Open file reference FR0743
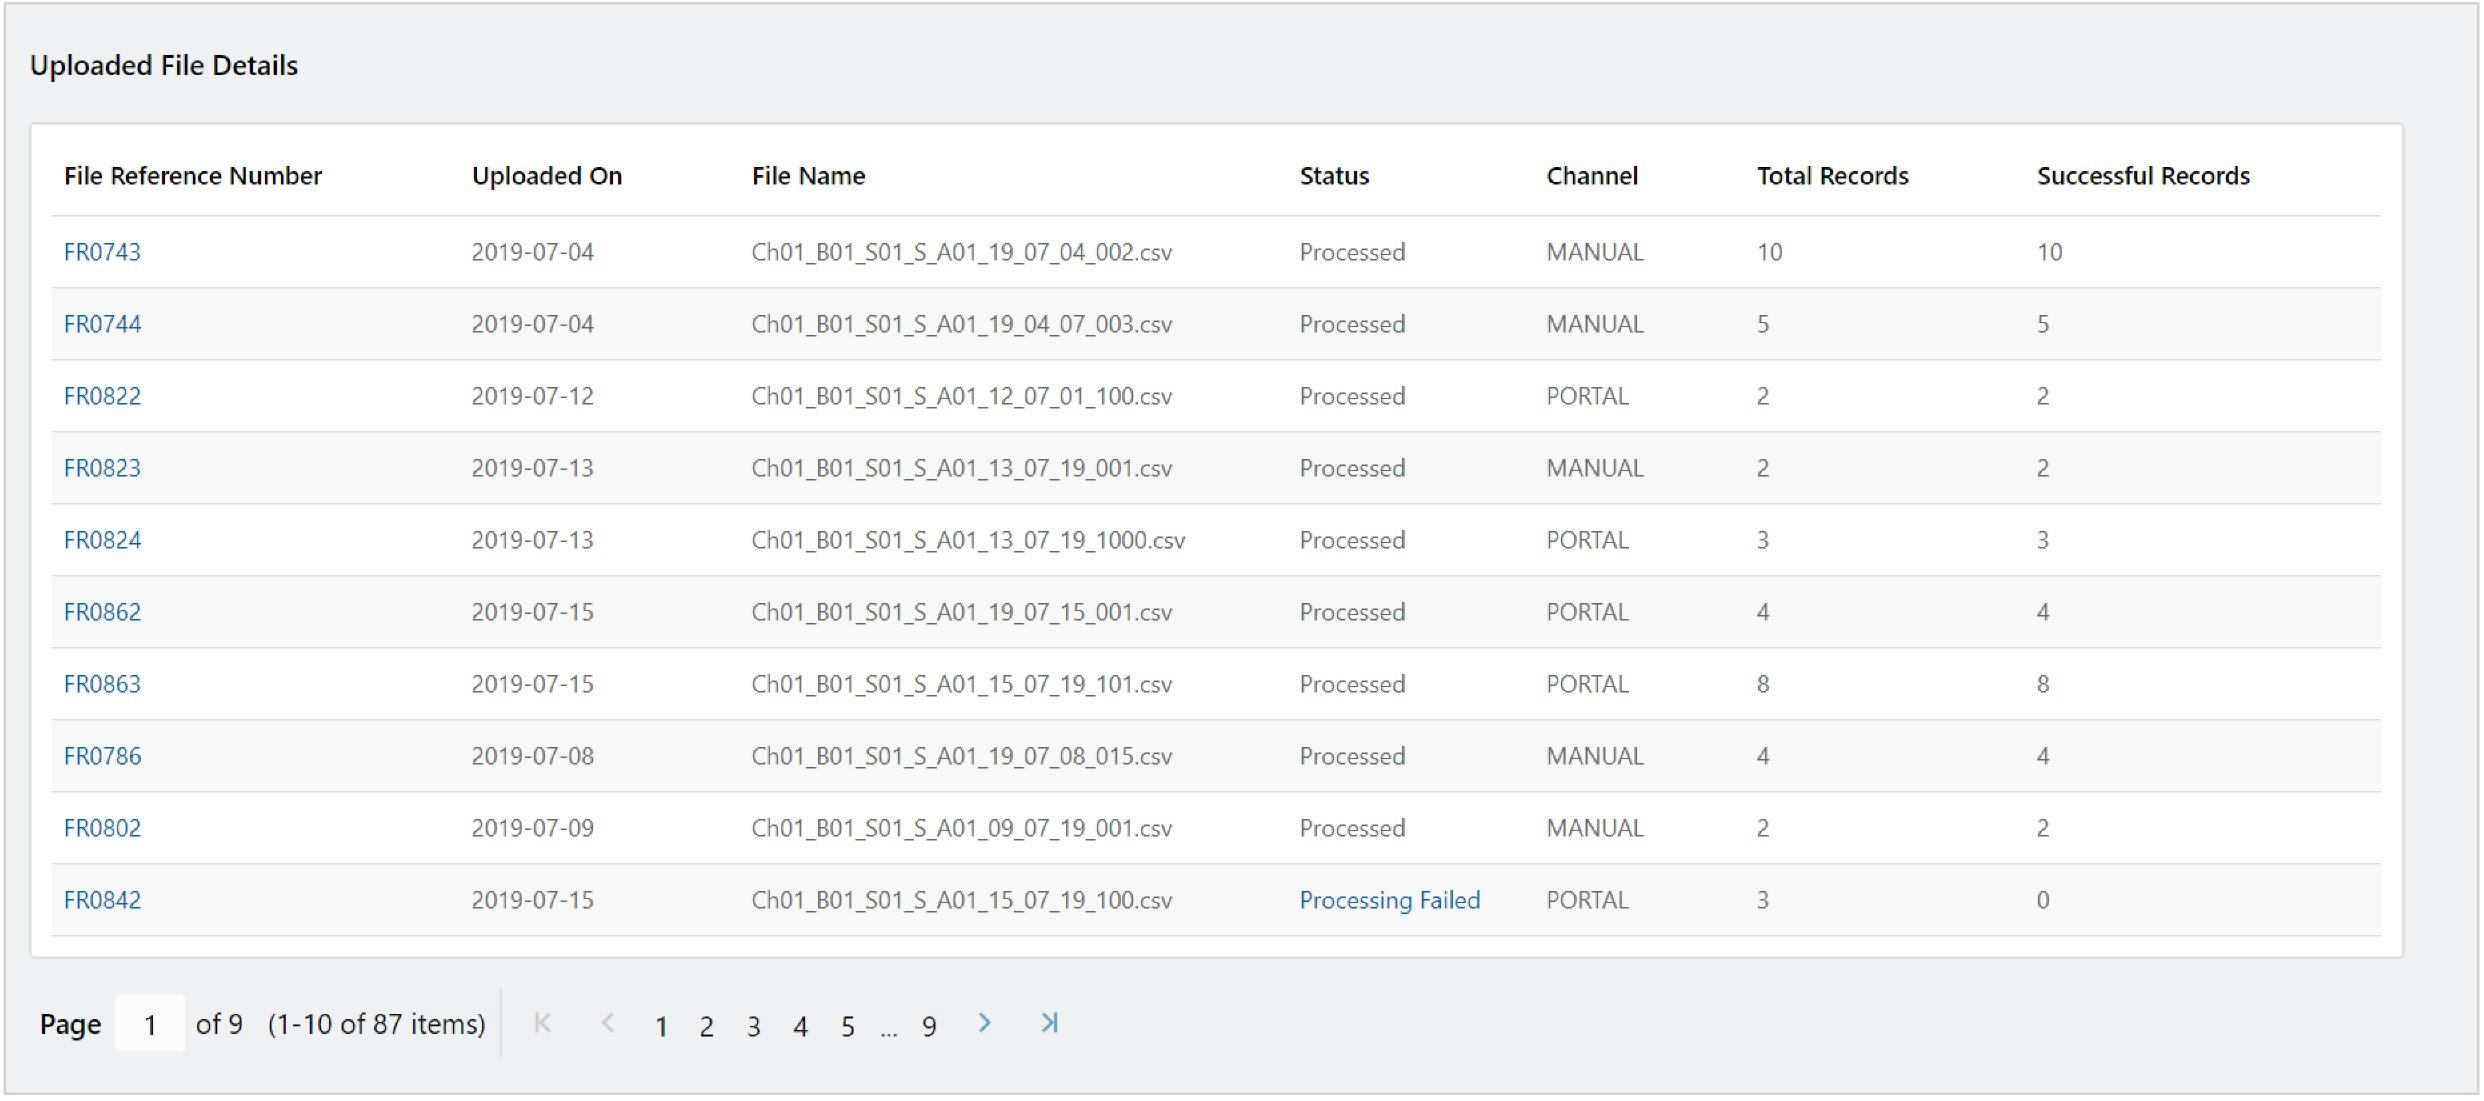The image size is (2484, 1101). point(102,252)
